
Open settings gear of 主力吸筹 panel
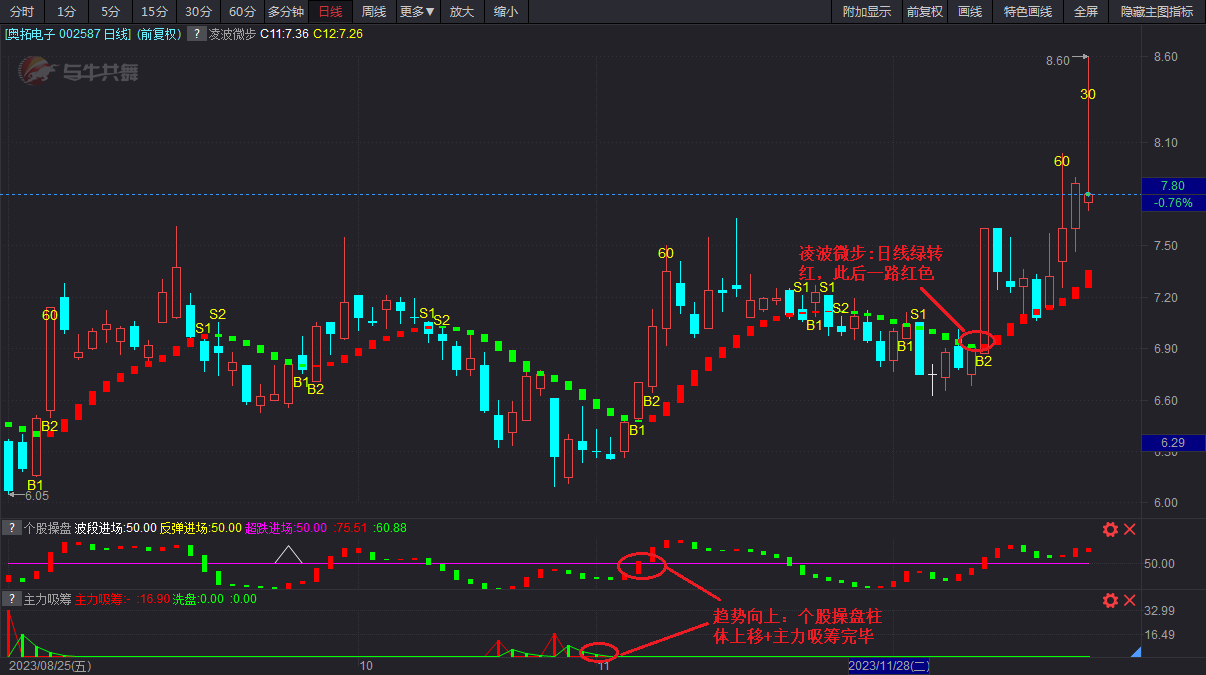(1110, 600)
